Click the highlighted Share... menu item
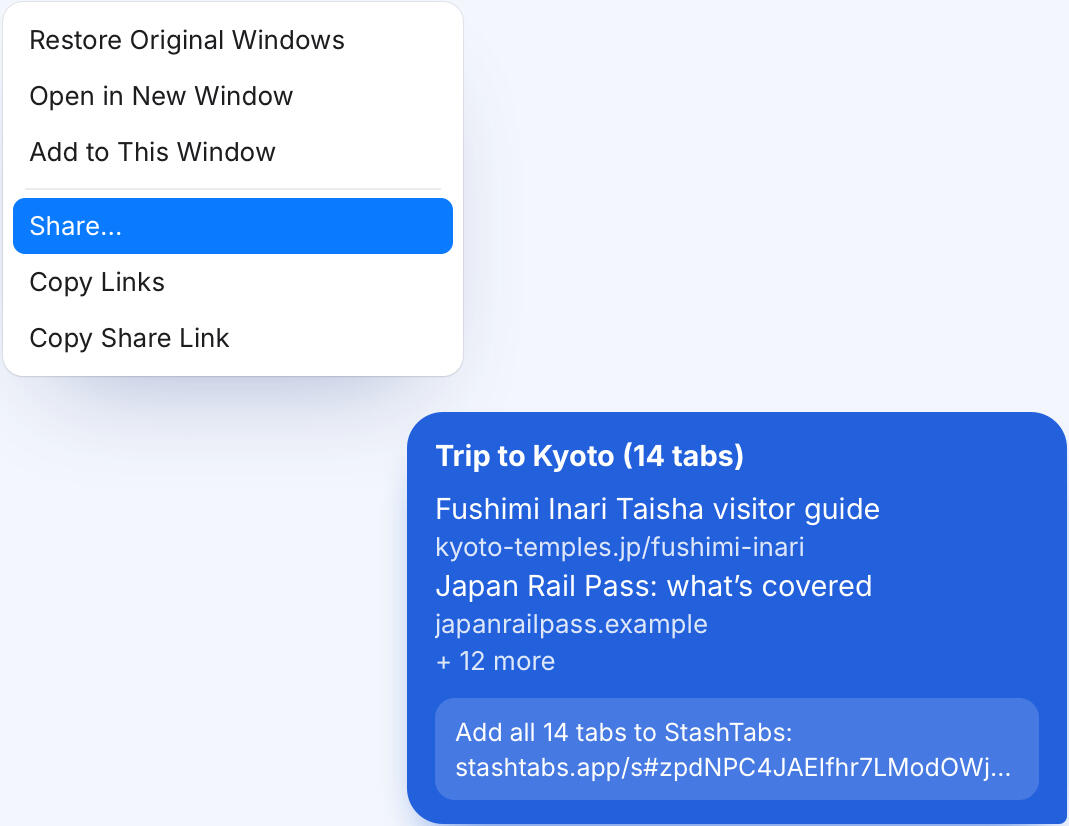1069x826 pixels. pos(232,226)
